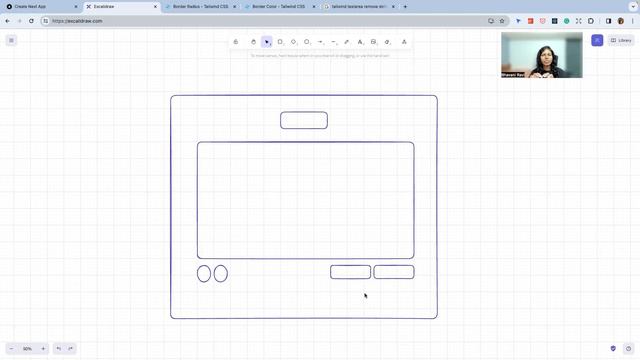Bookmark this page with the star icon
This screenshot has width=640, height=360.
pos(502,21)
